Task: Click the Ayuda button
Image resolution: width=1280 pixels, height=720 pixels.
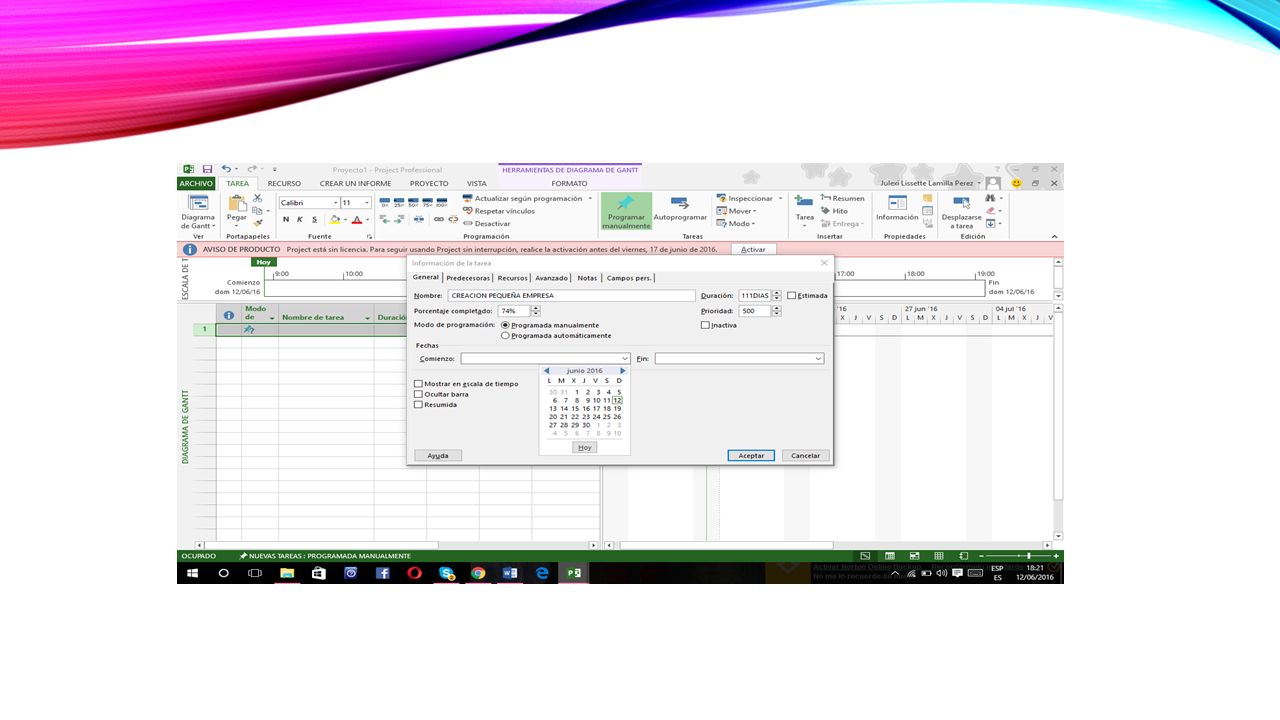Action: tap(438, 455)
